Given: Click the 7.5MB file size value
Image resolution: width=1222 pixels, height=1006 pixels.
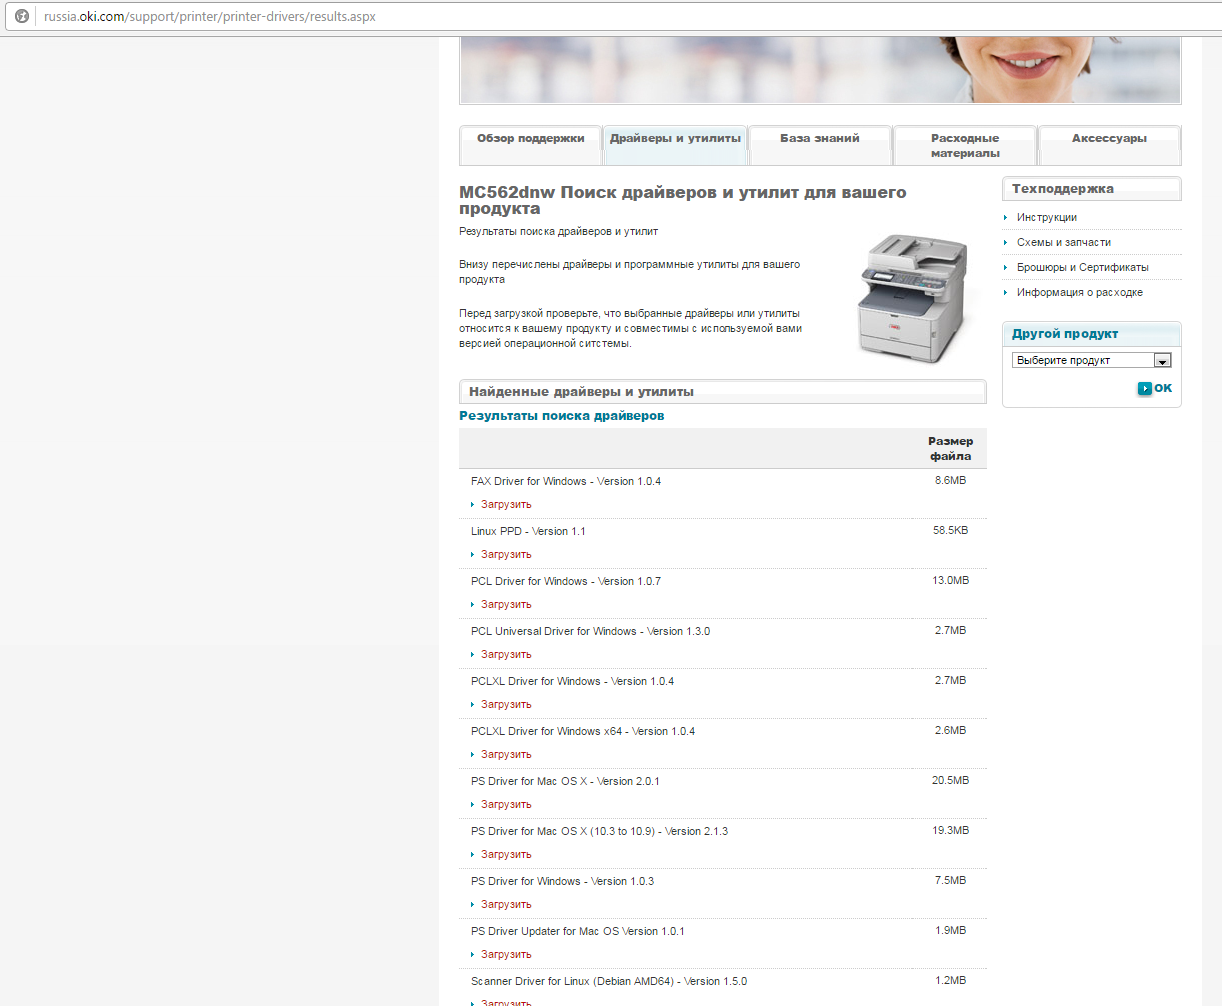Looking at the screenshot, I should (950, 880).
